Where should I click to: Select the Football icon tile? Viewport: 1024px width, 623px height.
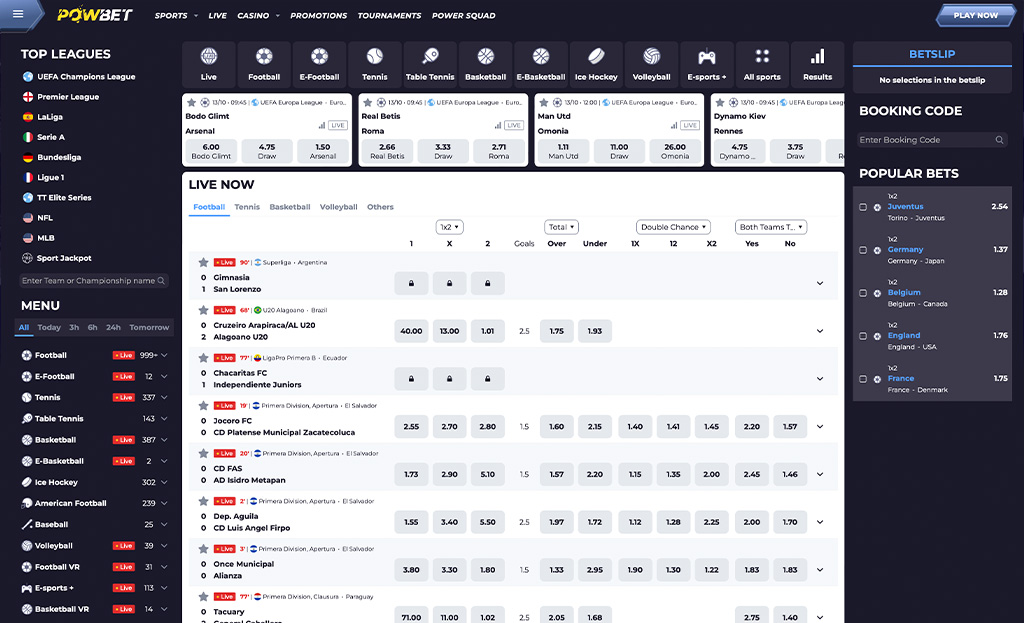point(264,65)
